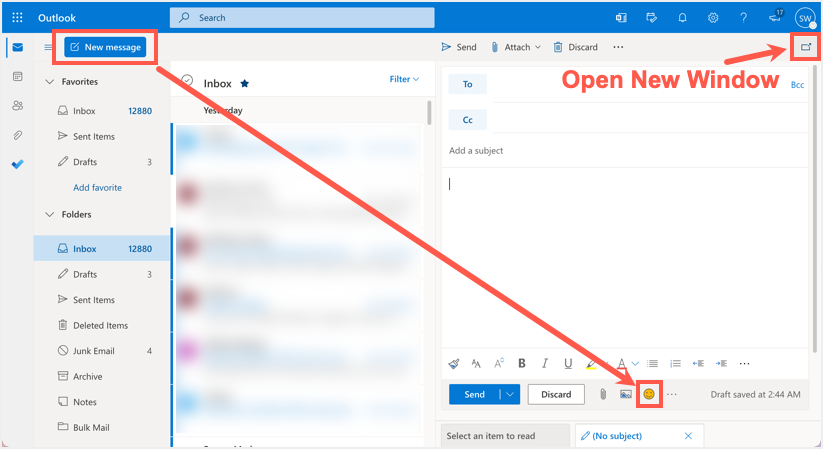
Task: Toggle bold formatting
Action: click(522, 363)
